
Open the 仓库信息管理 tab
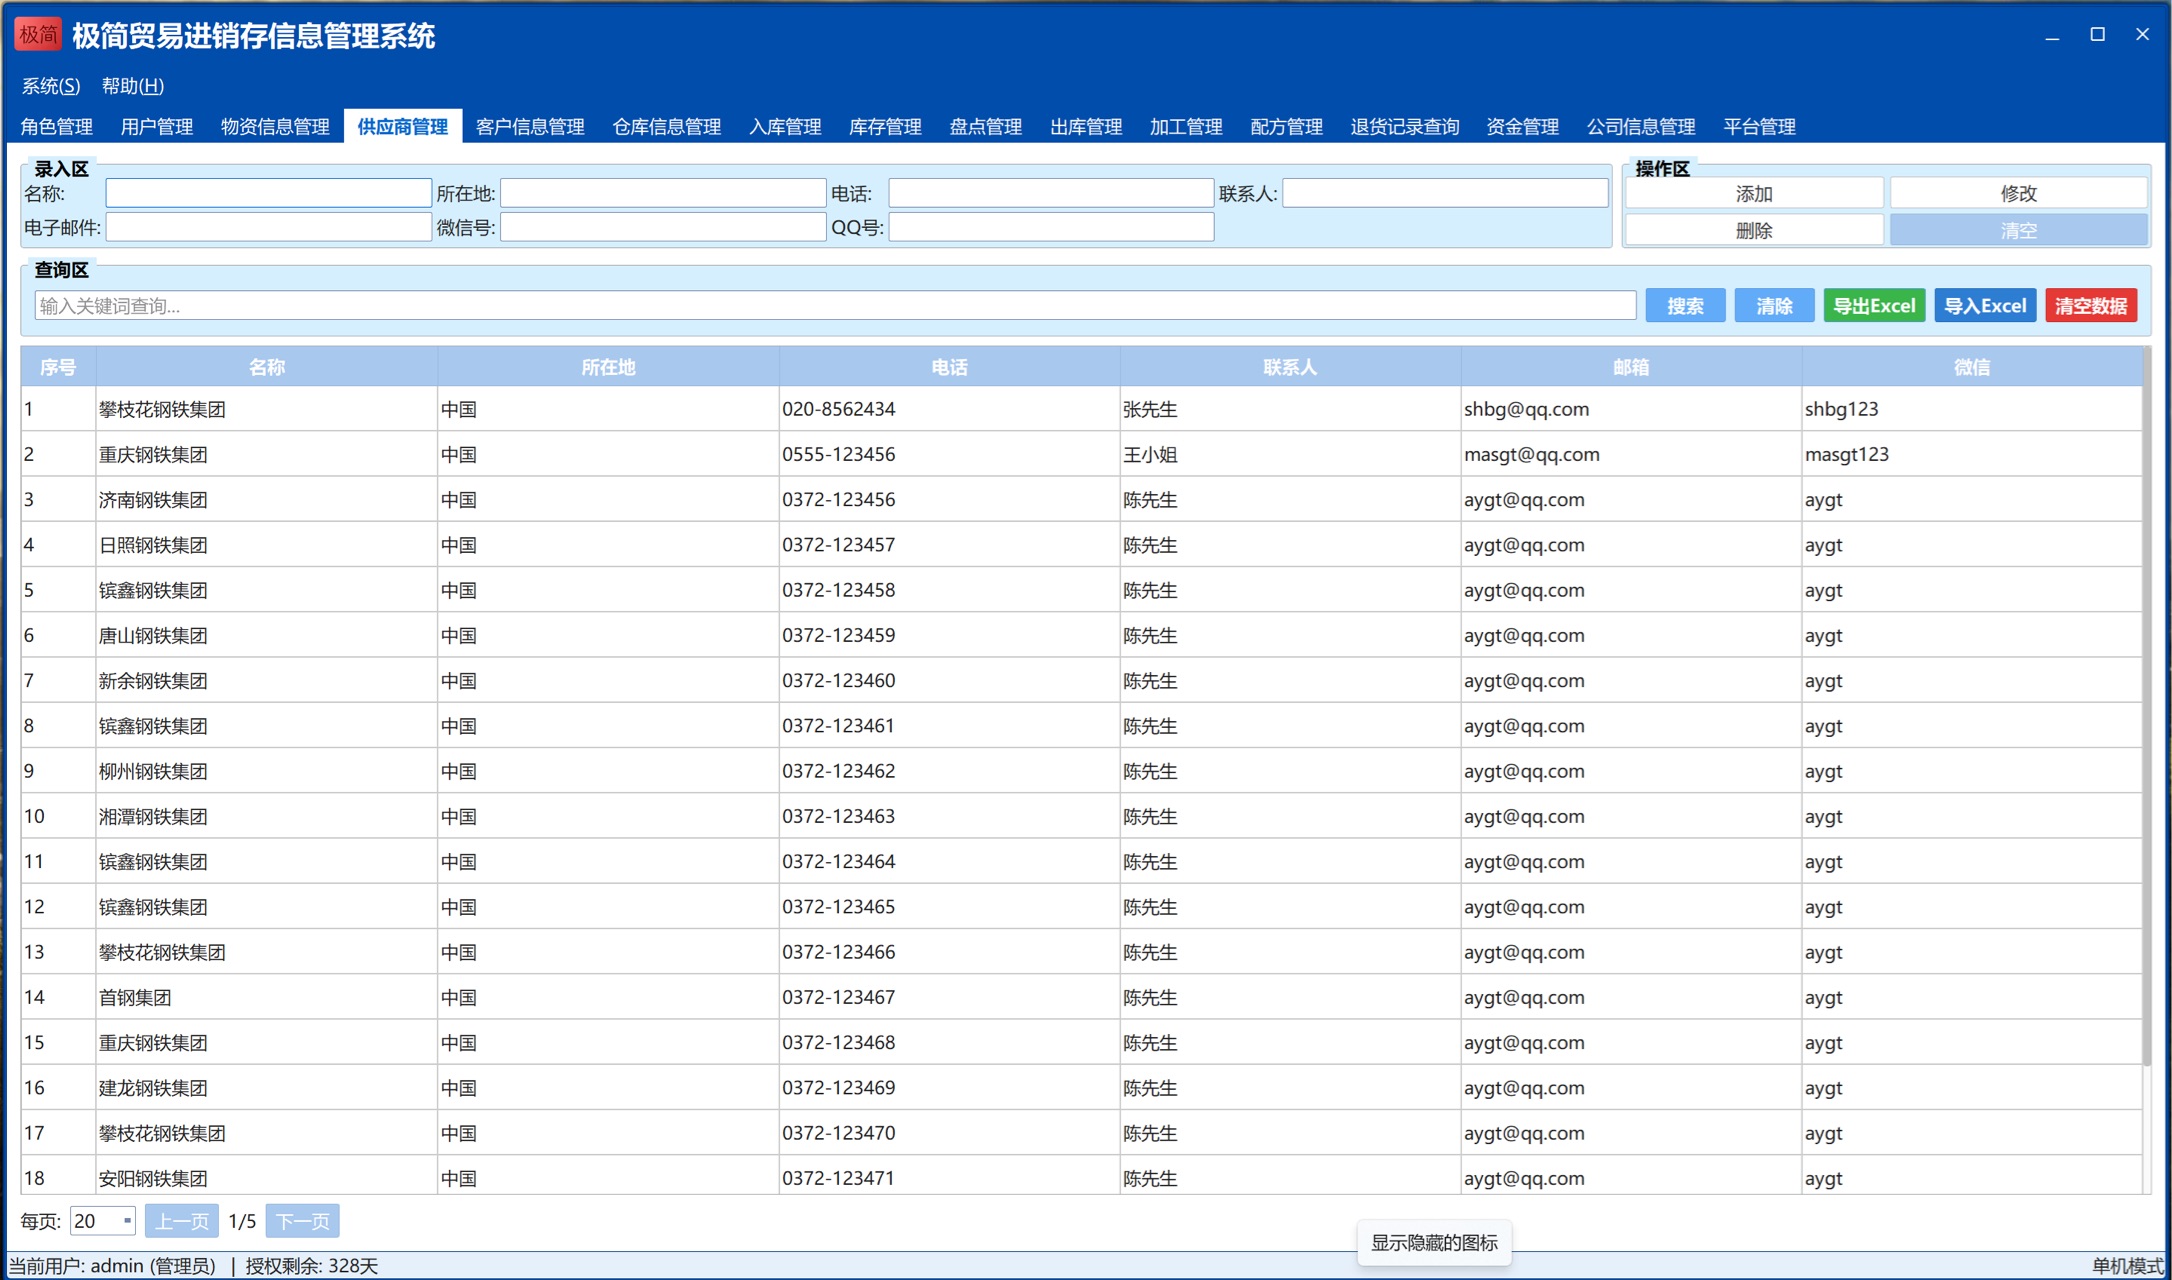(667, 127)
